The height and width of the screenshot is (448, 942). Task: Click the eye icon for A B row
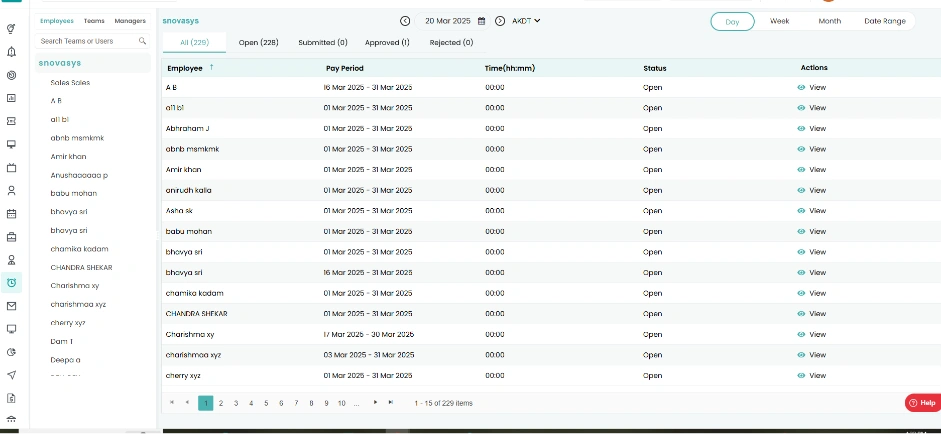pos(801,88)
